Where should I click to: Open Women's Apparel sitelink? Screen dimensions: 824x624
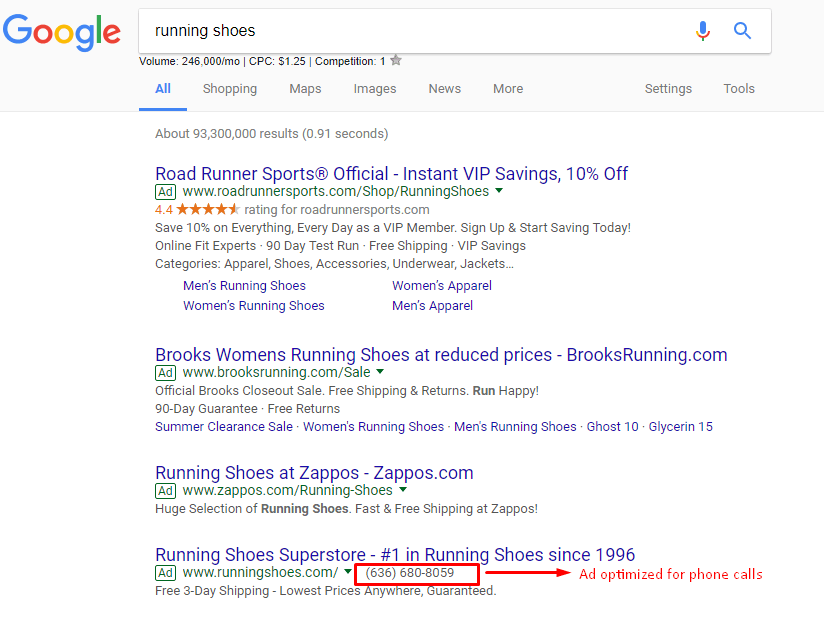[442, 285]
